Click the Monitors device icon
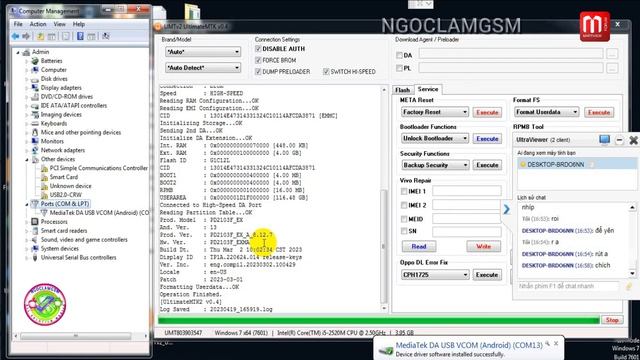640x360 pixels. coord(35,141)
